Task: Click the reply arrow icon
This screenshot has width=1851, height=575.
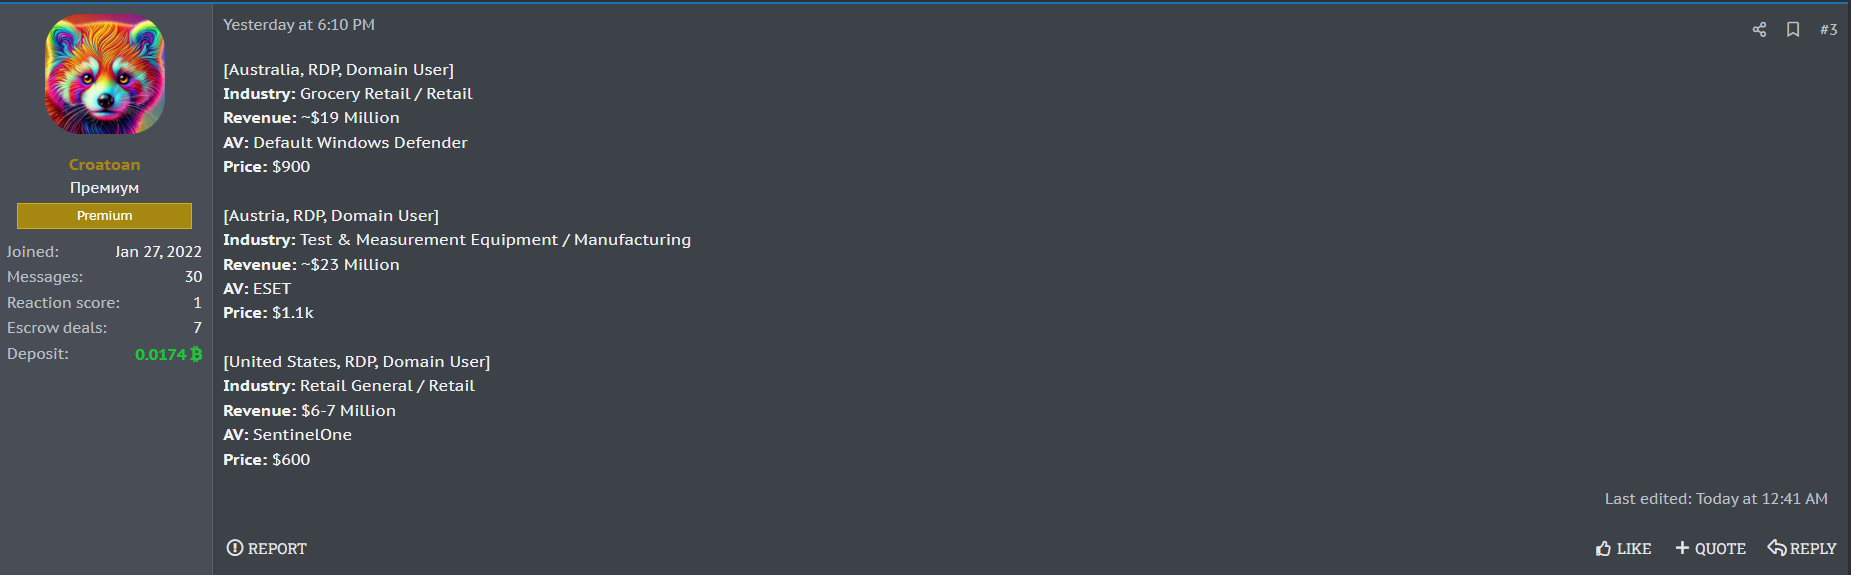Action: [x=1777, y=547]
